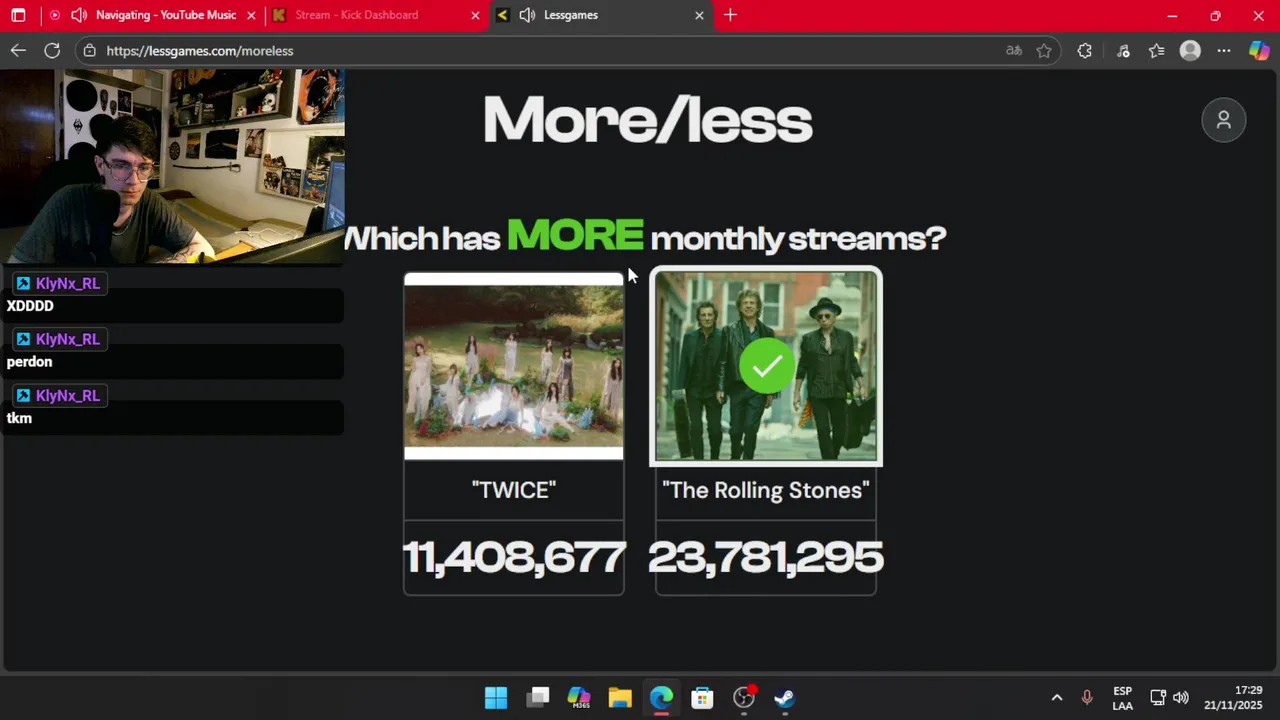Open the Microsoft 365 Copilot taskbar app
This screenshot has width=1280, height=720.
click(x=579, y=697)
